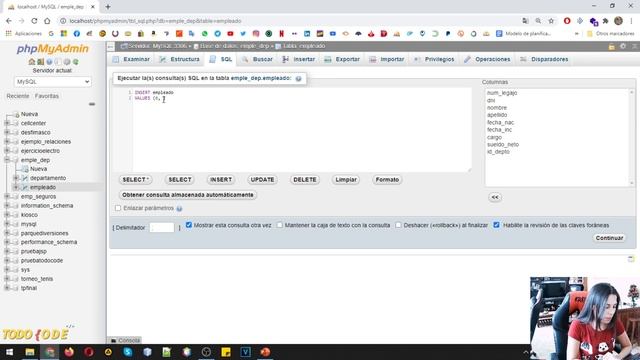Open the Examinar tab
This screenshot has width=640, height=360.
tap(131, 59)
